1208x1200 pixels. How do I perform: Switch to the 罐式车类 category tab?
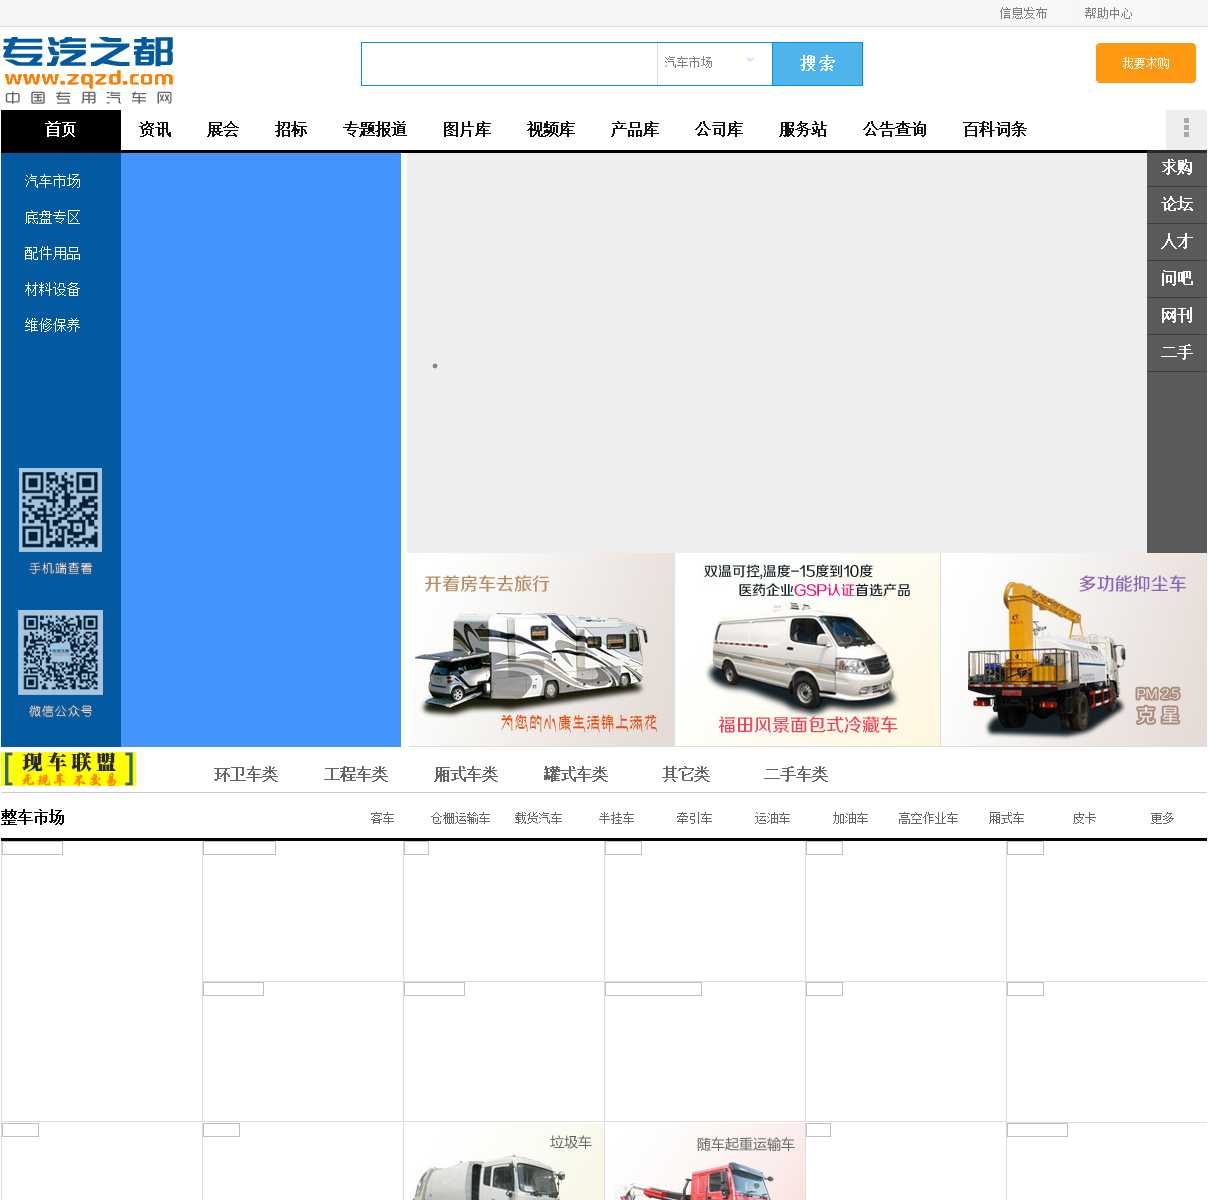pyautogui.click(x=575, y=774)
